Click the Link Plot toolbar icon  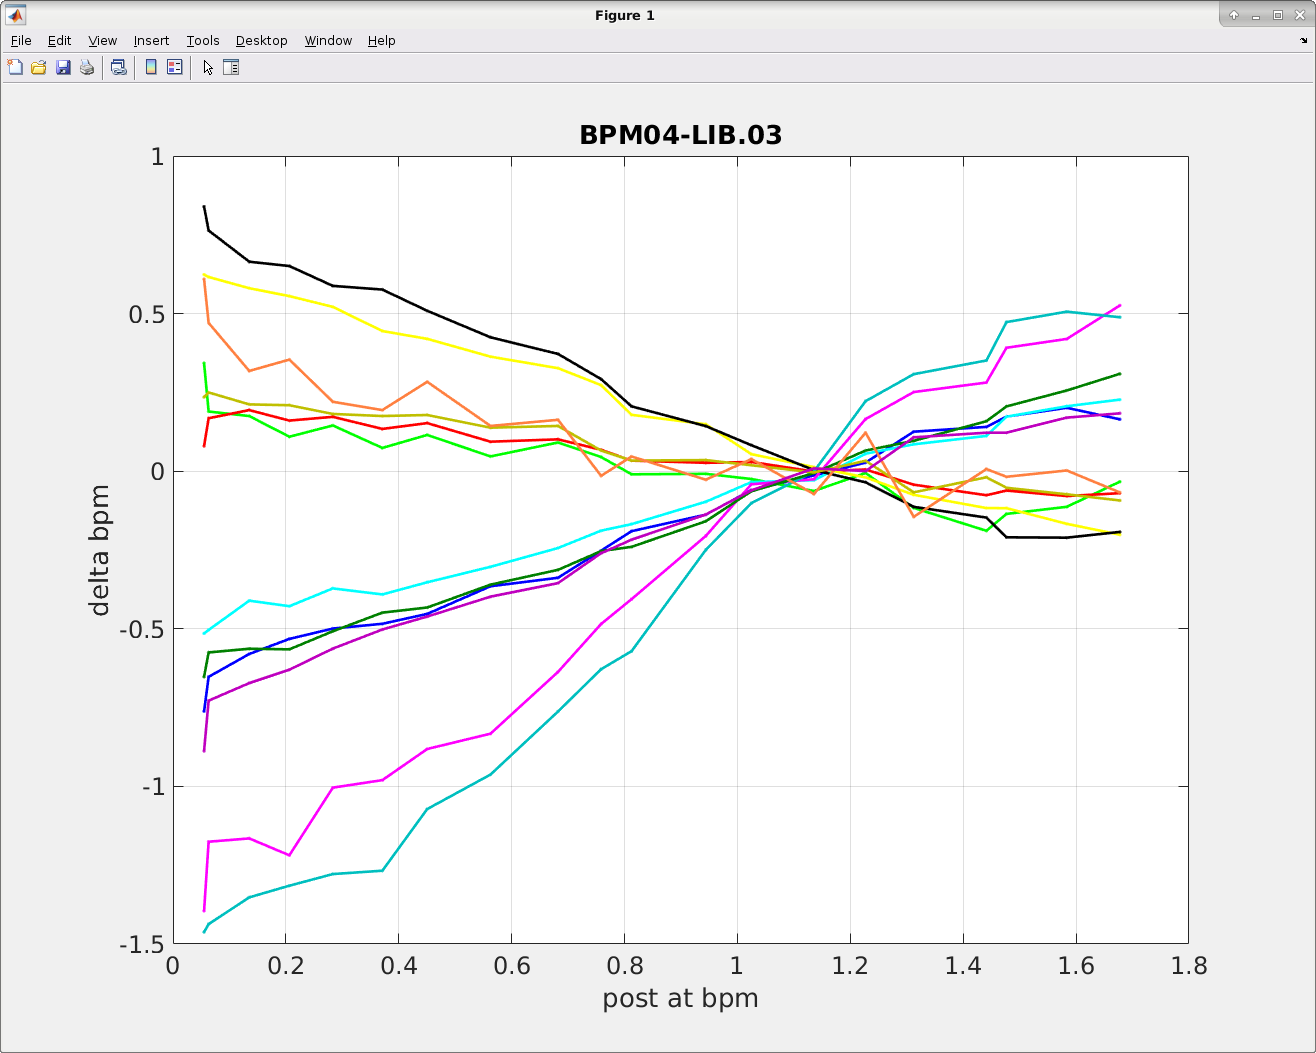tap(118, 68)
